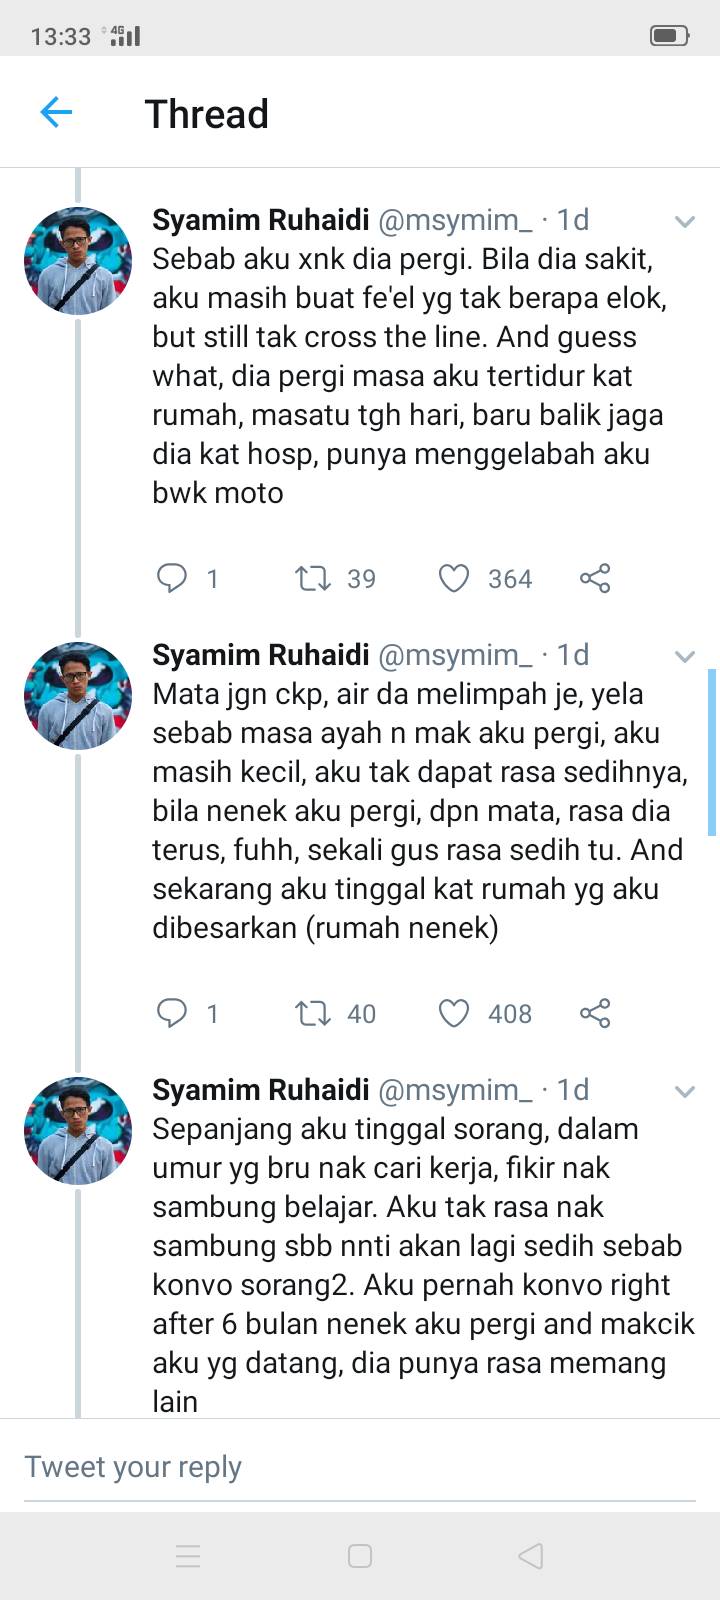Open options chevron on first tweet

tap(685, 221)
